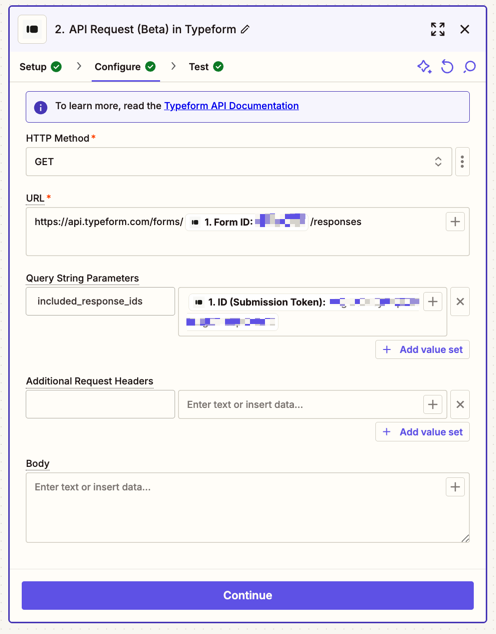Expand panel with fullscreen arrows icon

[x=437, y=29]
